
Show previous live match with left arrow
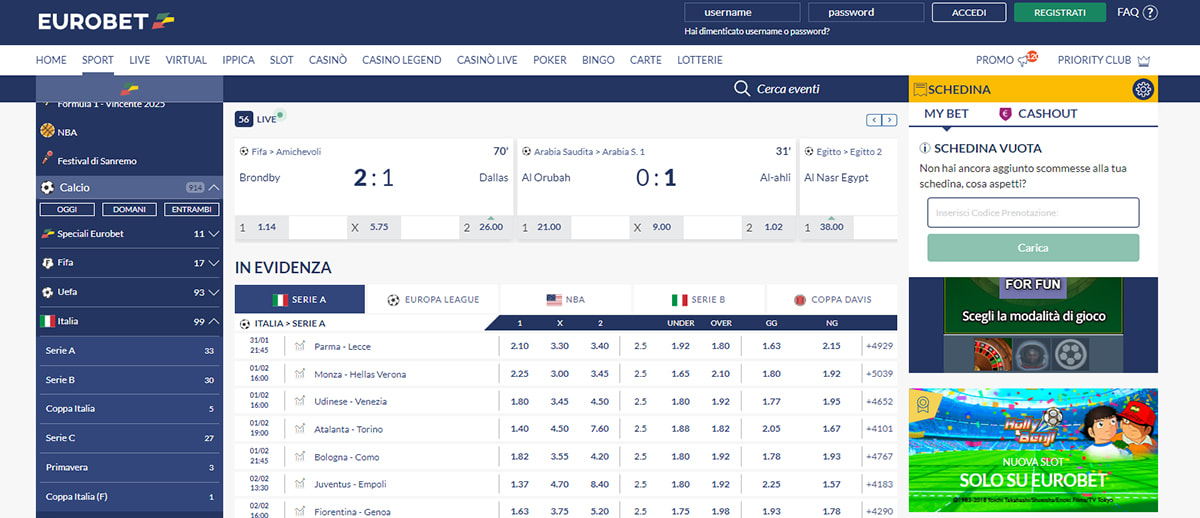click(873, 120)
